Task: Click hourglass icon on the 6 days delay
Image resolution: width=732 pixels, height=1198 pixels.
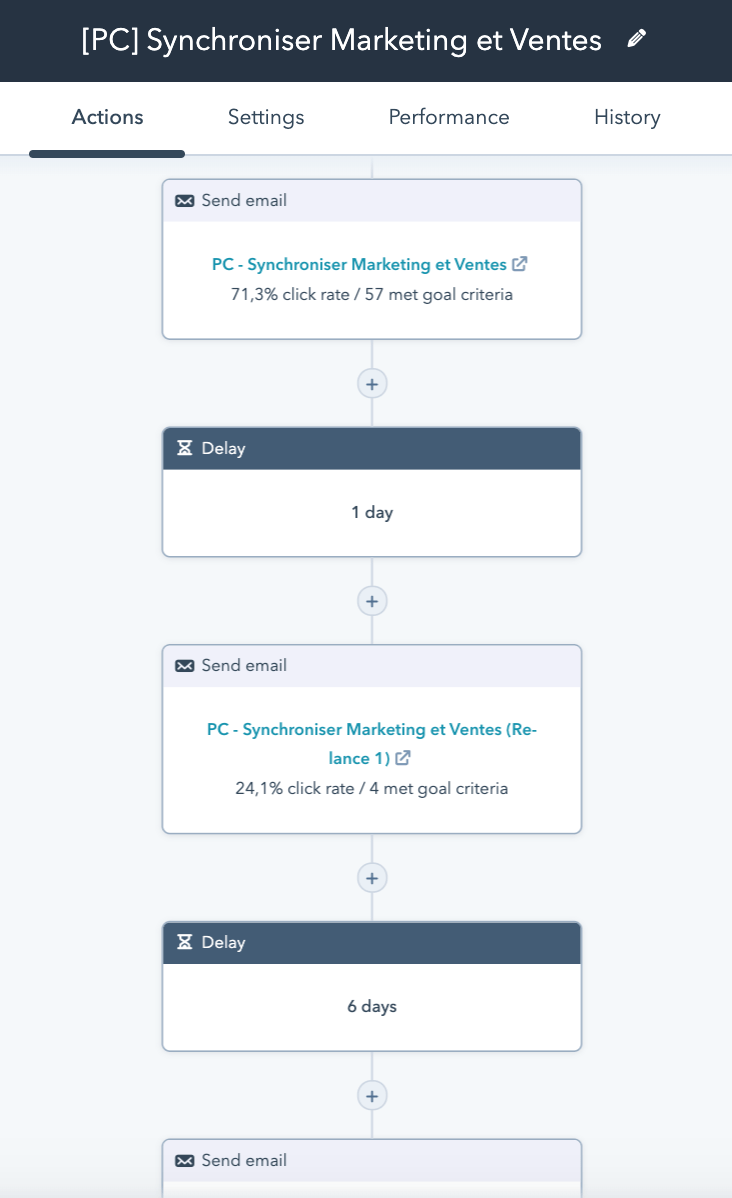Action: (185, 942)
